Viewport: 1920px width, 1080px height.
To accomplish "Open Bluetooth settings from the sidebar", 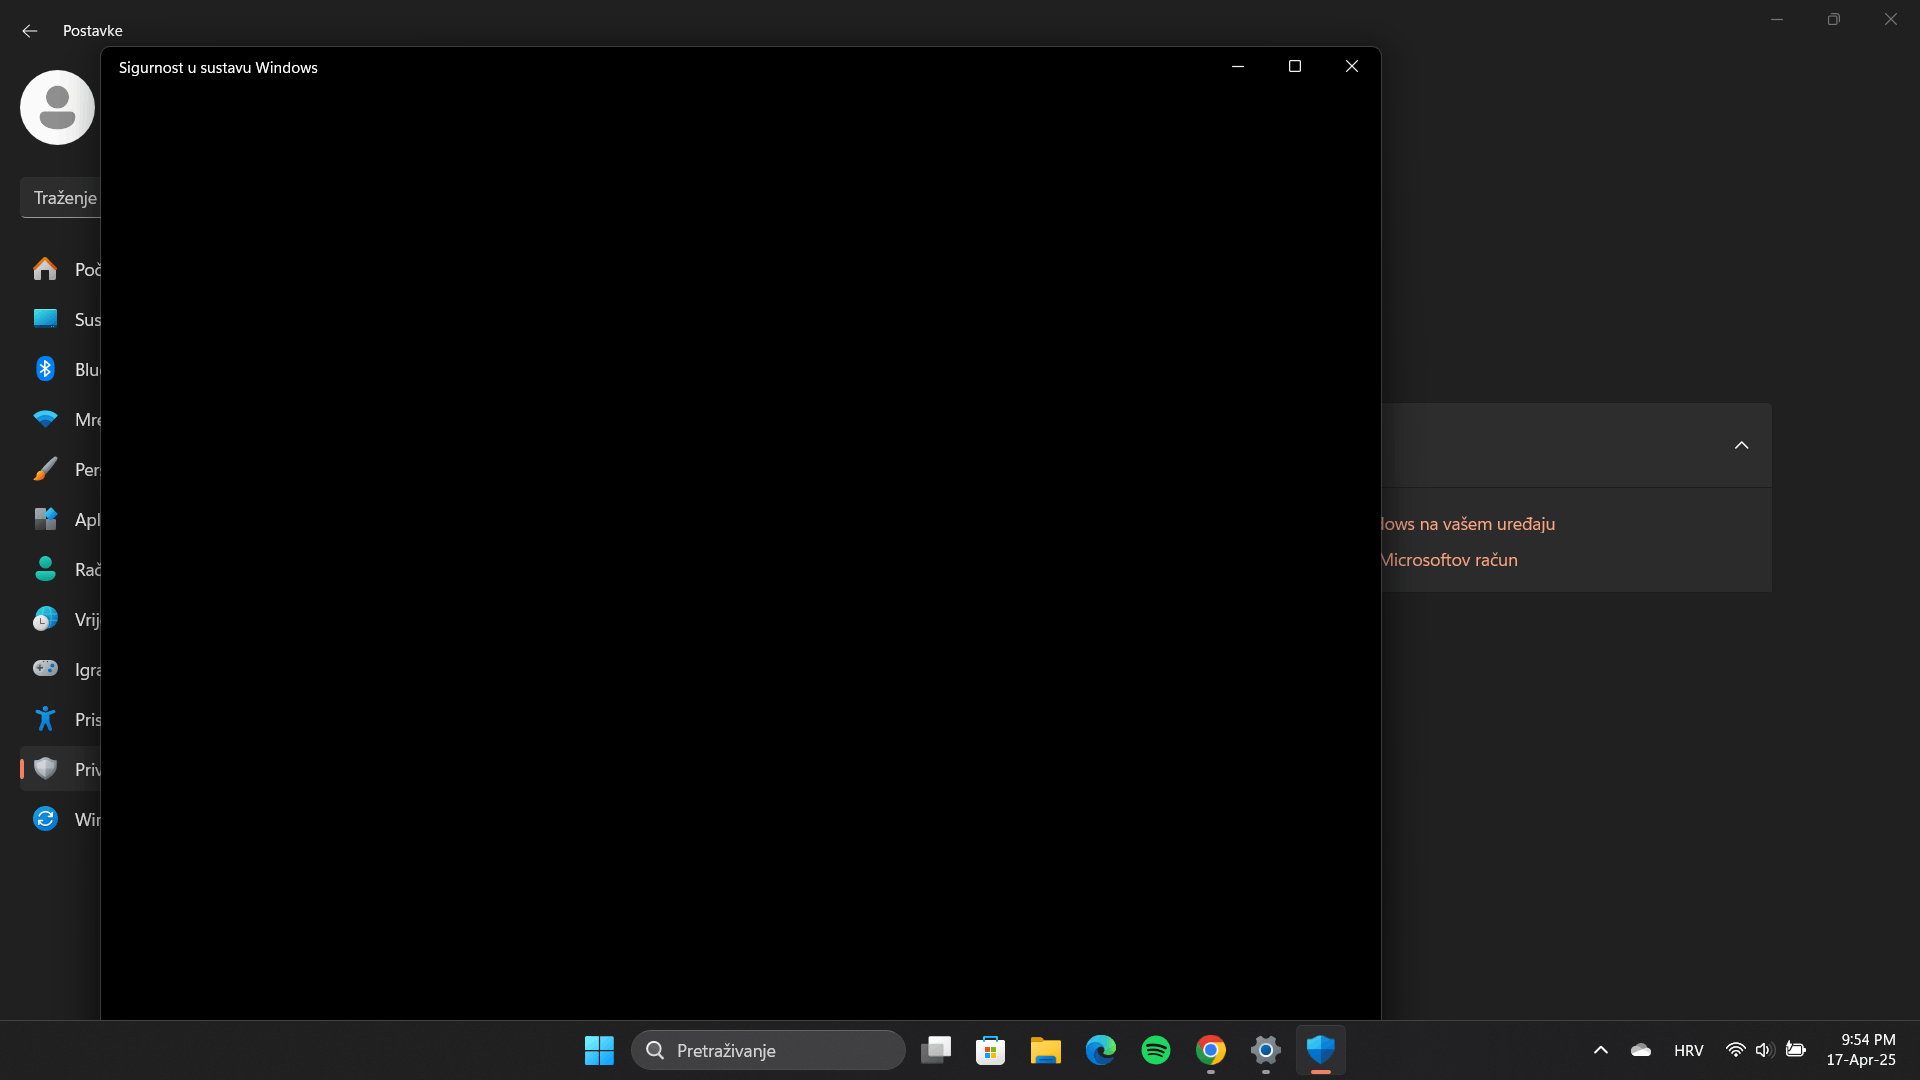I will coord(45,369).
